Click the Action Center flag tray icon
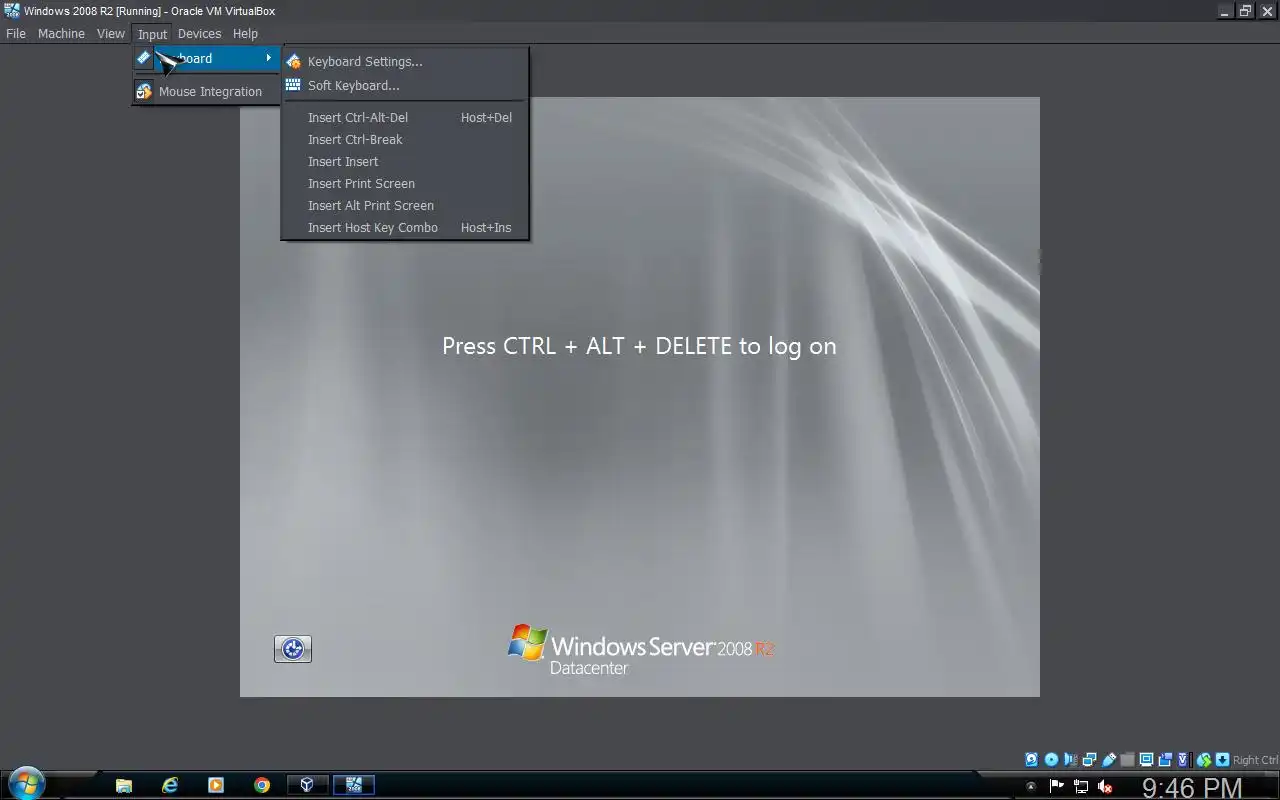 click(x=1057, y=787)
